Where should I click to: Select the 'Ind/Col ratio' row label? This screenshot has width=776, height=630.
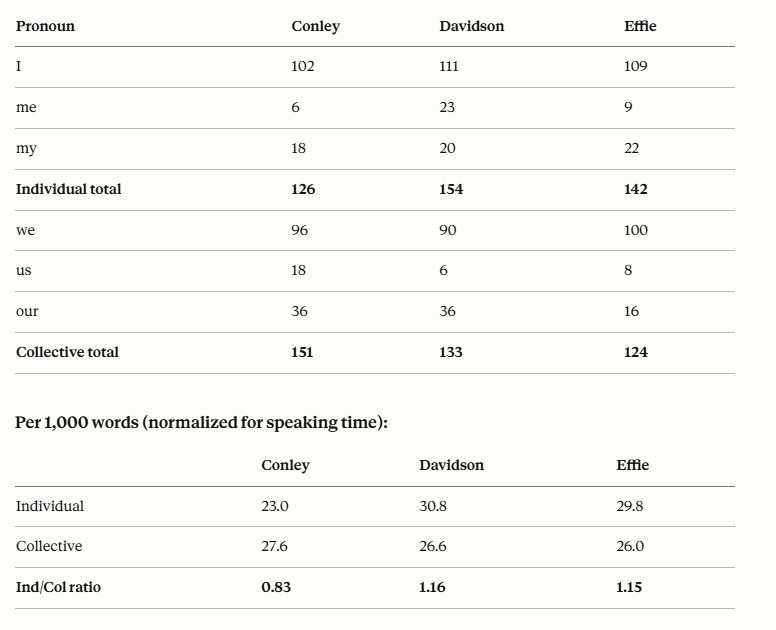tap(58, 587)
